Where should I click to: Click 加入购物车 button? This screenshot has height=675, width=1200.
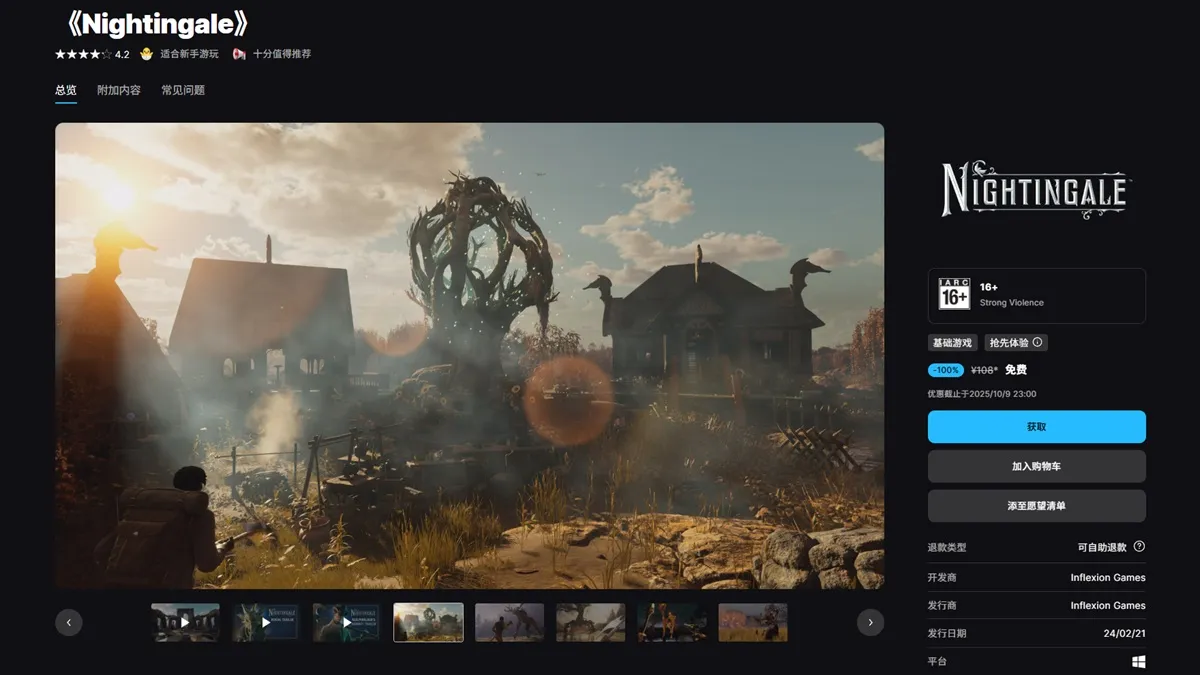(x=1036, y=466)
